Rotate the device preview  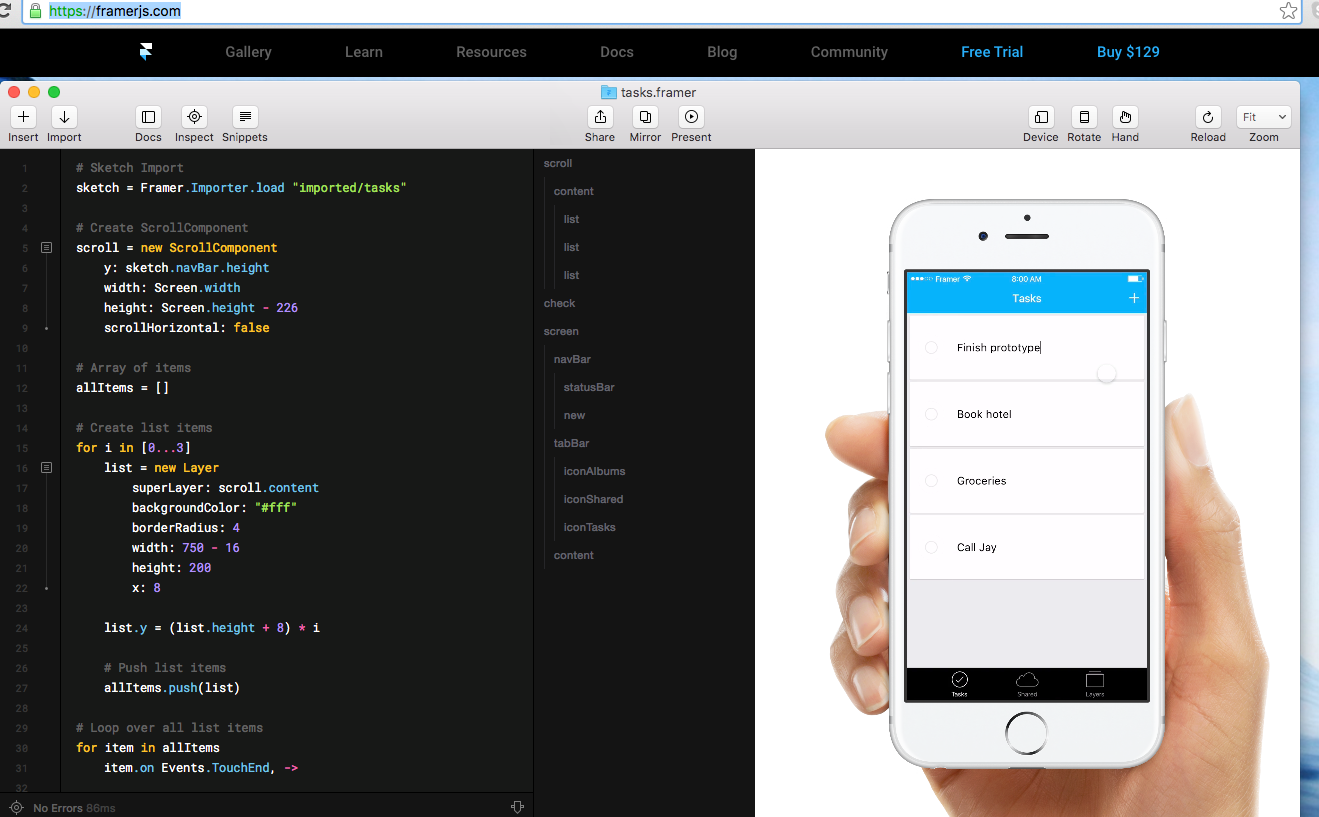[x=1084, y=117]
